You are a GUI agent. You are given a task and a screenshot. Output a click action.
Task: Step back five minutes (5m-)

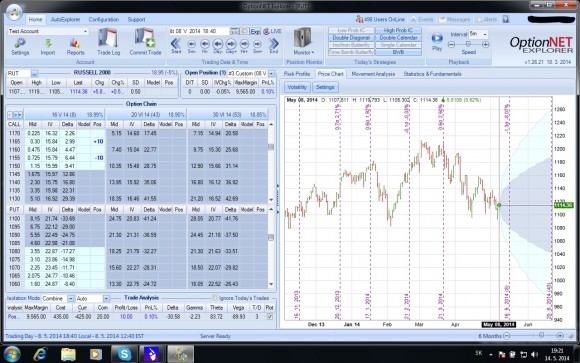[191, 45]
